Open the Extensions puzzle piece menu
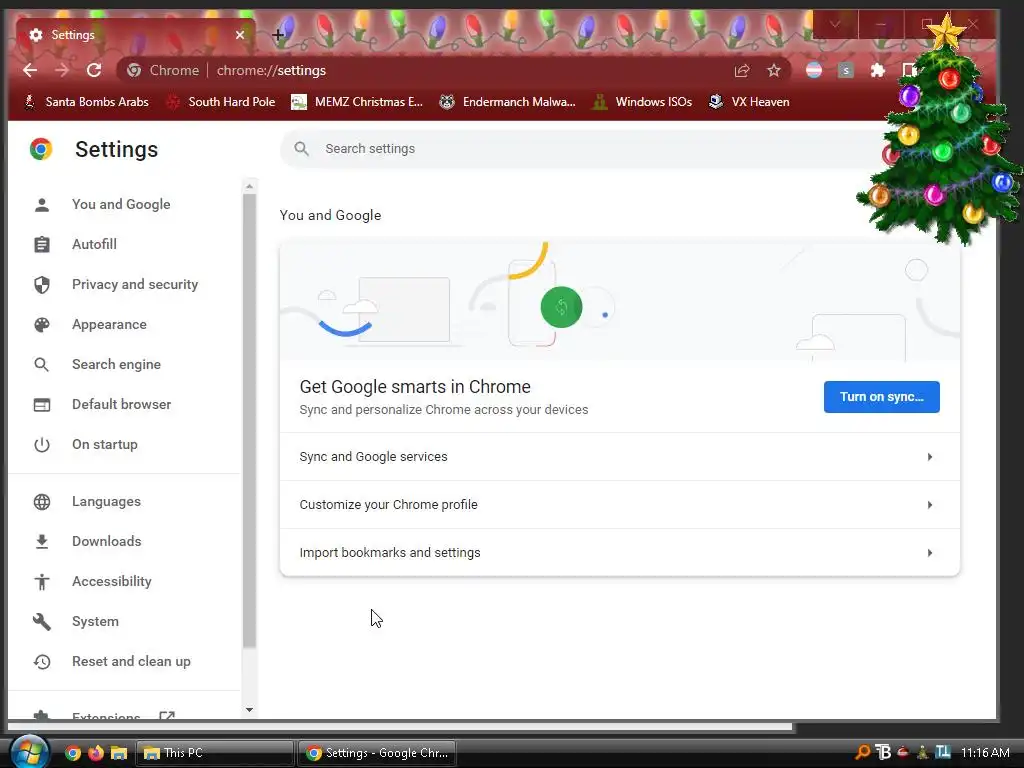Screen dimensions: 1024x768 pyautogui.click(x=878, y=71)
